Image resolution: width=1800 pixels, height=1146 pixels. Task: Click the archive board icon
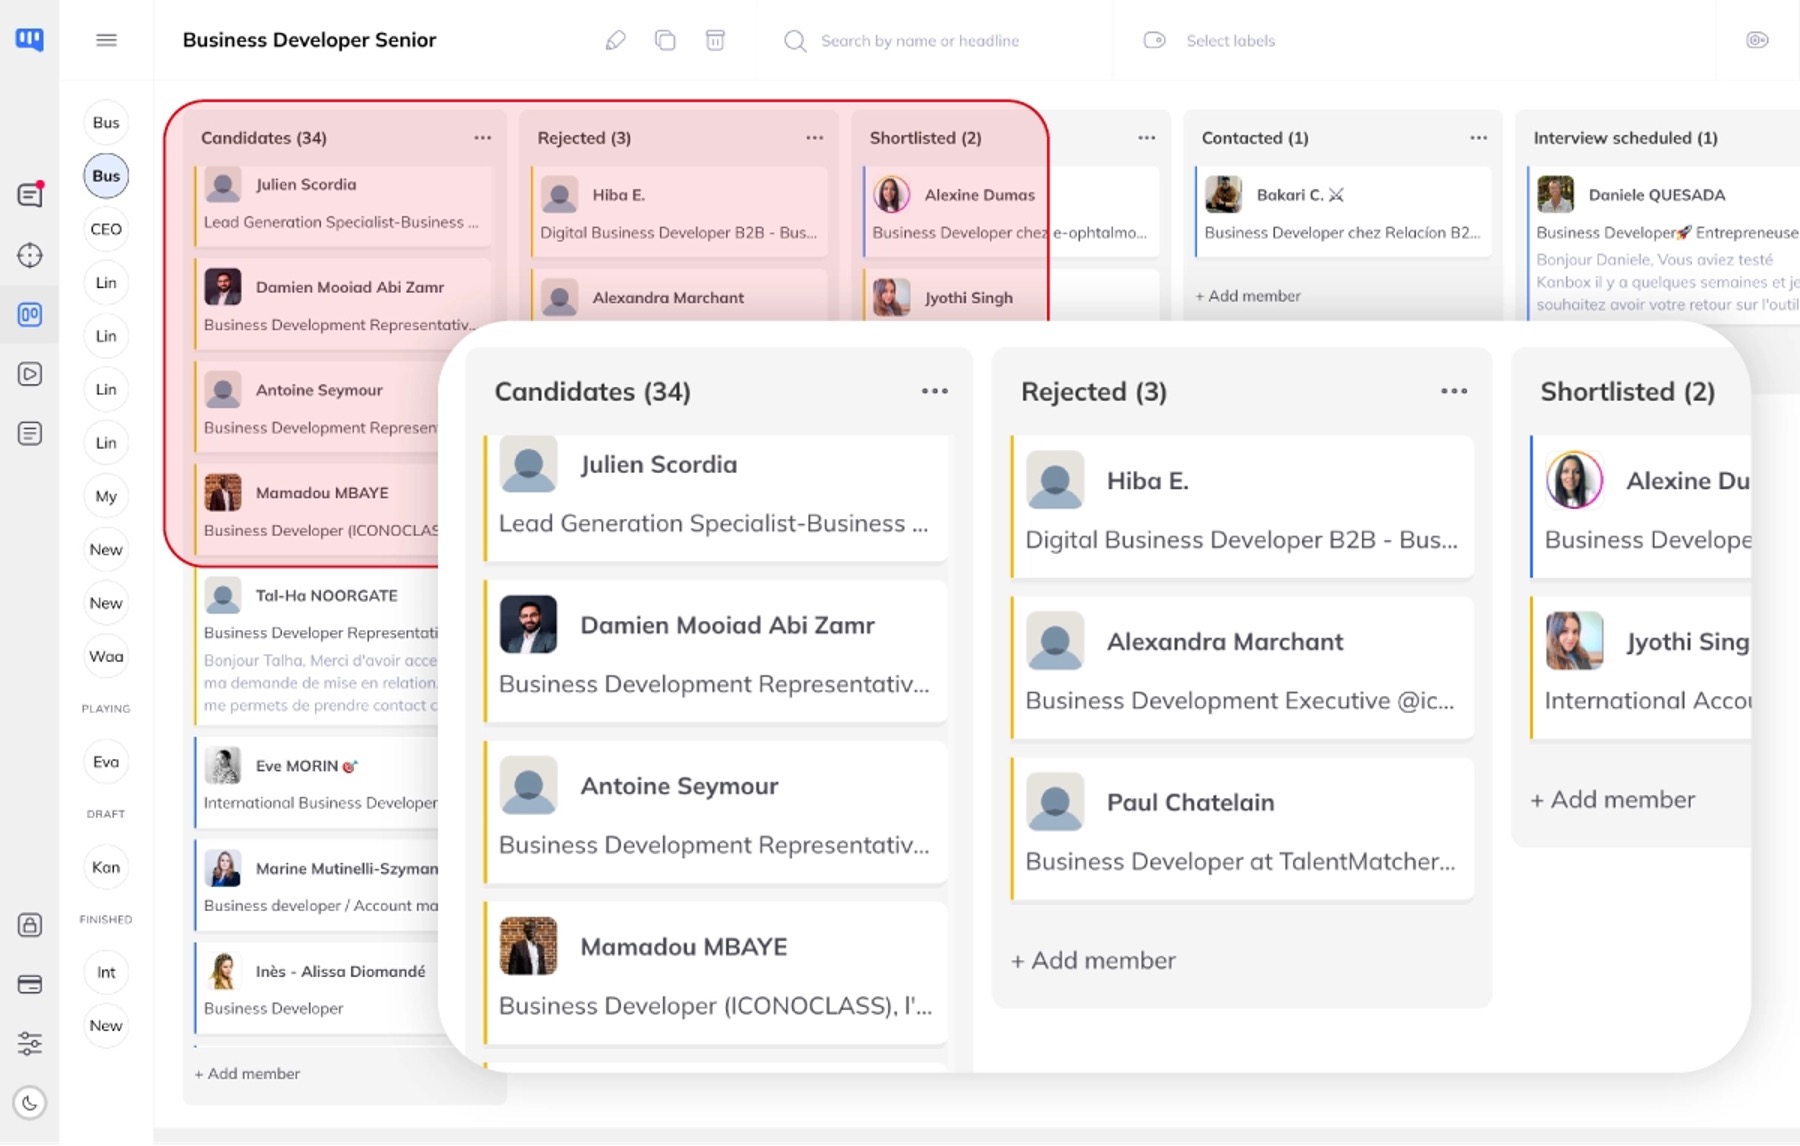pos(715,40)
